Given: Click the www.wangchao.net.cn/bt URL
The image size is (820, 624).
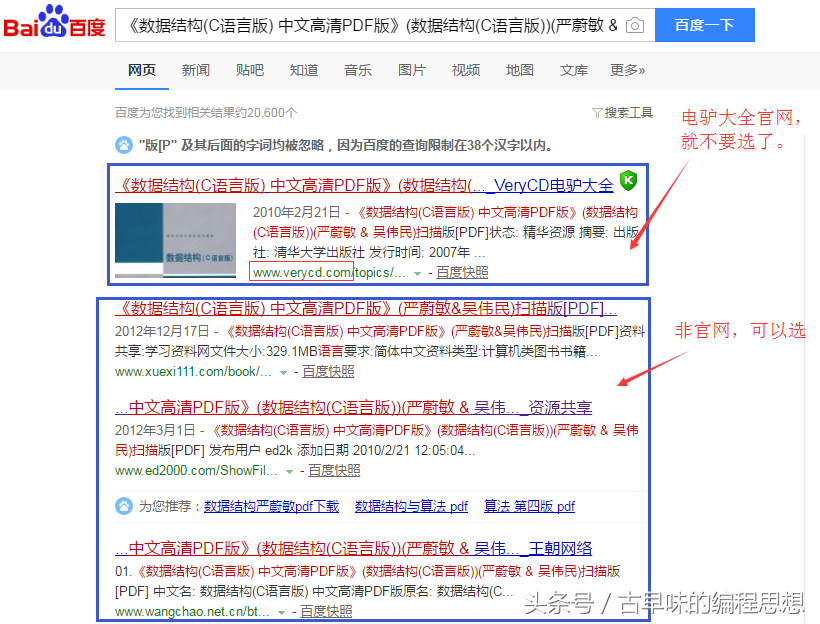Looking at the screenshot, I should (192, 611).
